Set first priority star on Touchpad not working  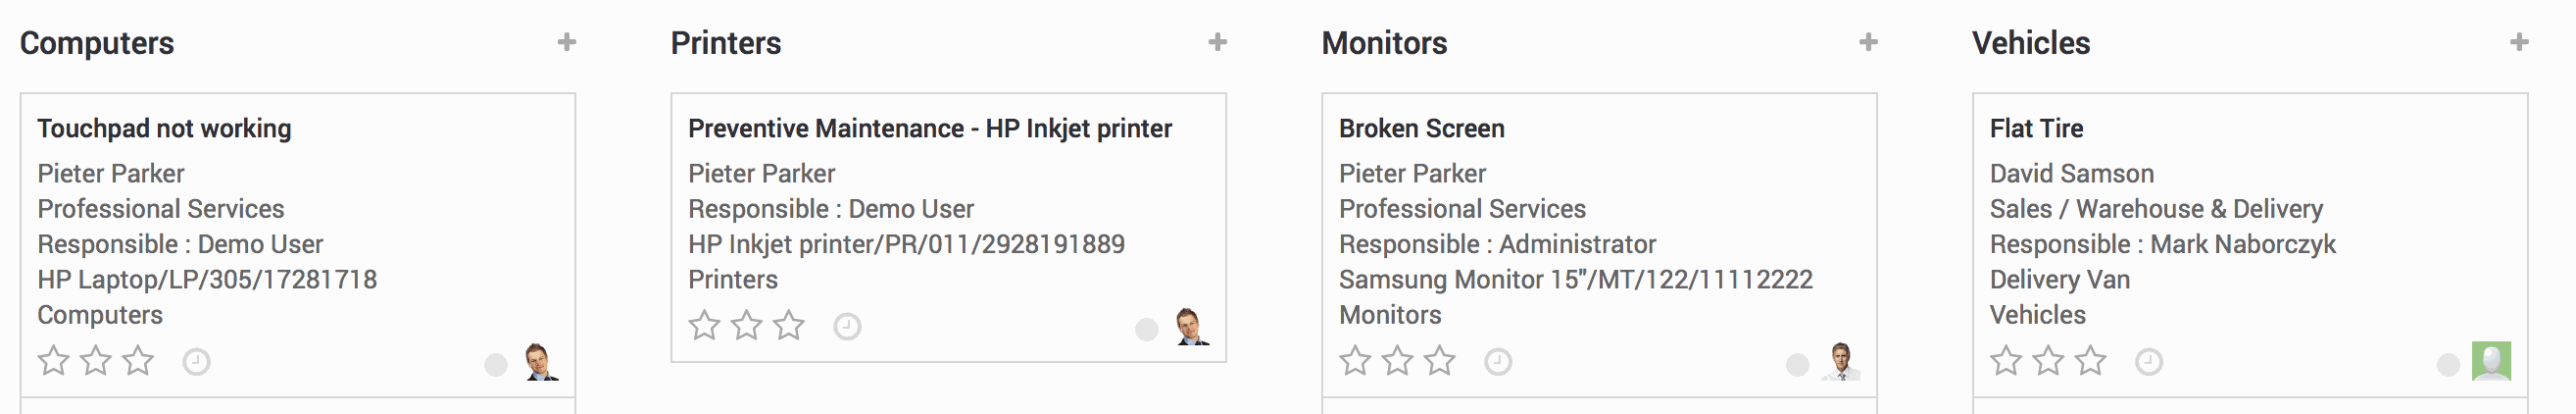pyautogui.click(x=53, y=360)
